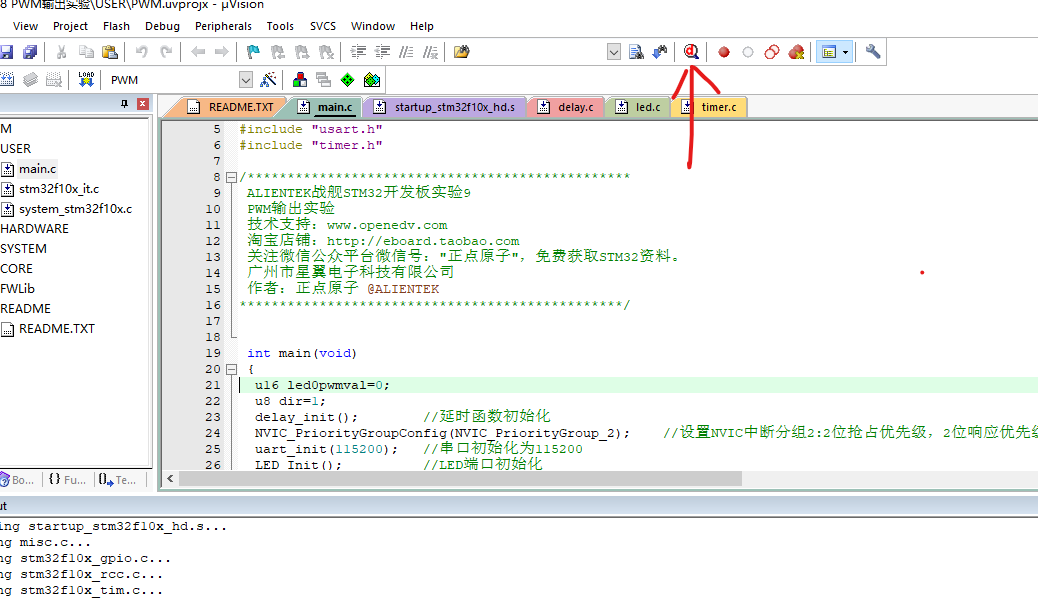Click Manage Multi-Project Workspace icon
The image size is (1038, 601).
click(x=323, y=80)
